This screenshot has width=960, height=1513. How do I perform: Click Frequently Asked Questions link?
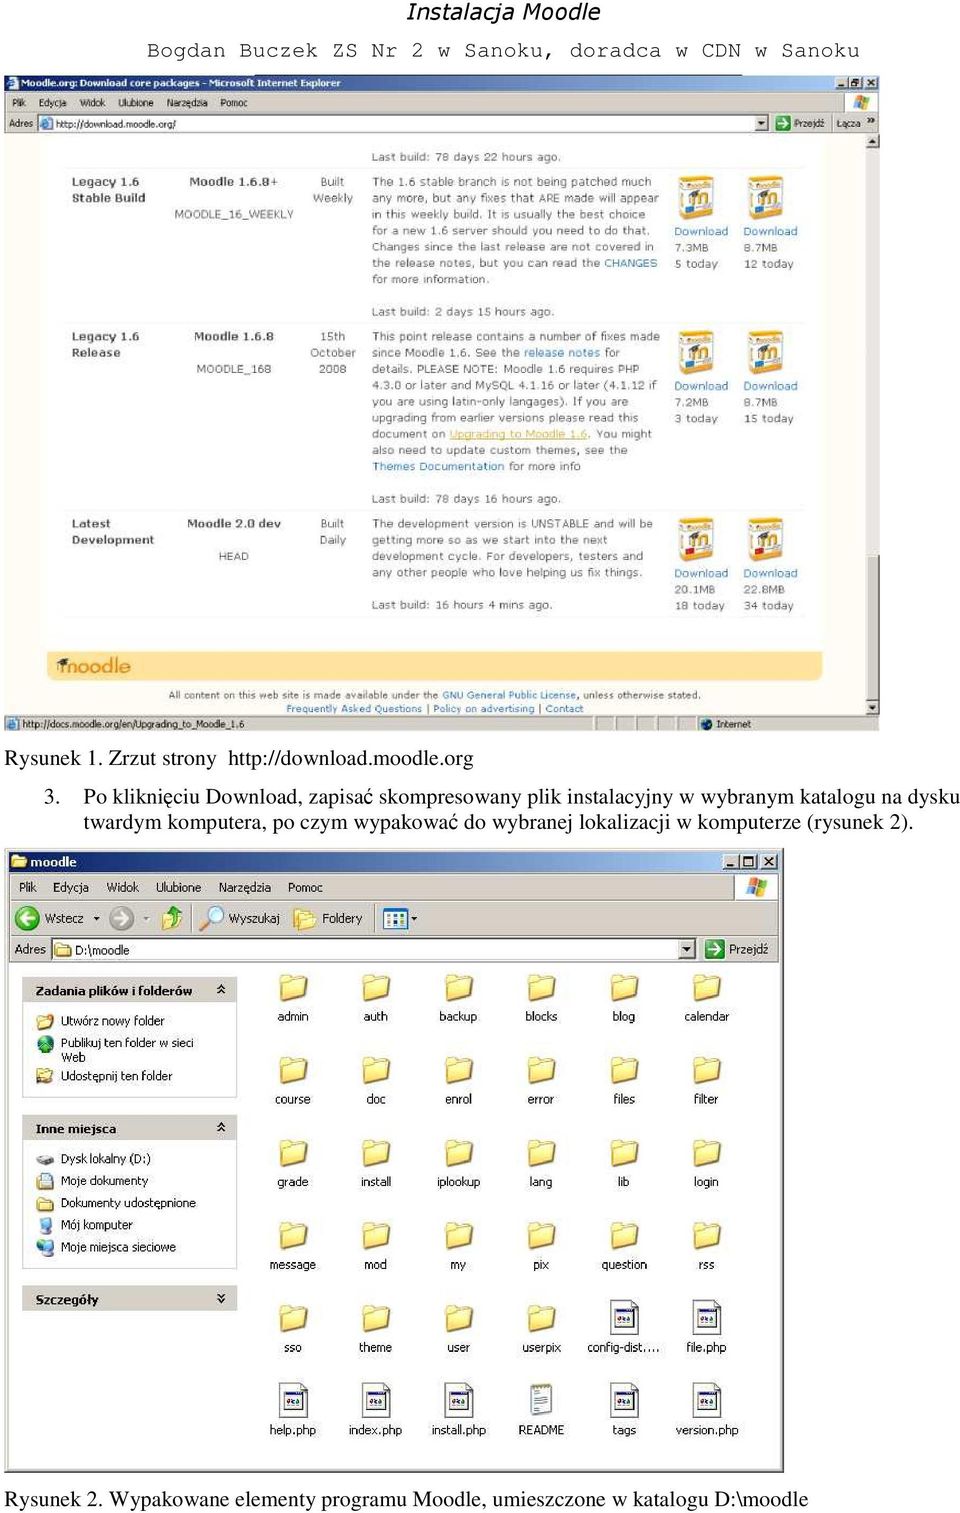(354, 708)
